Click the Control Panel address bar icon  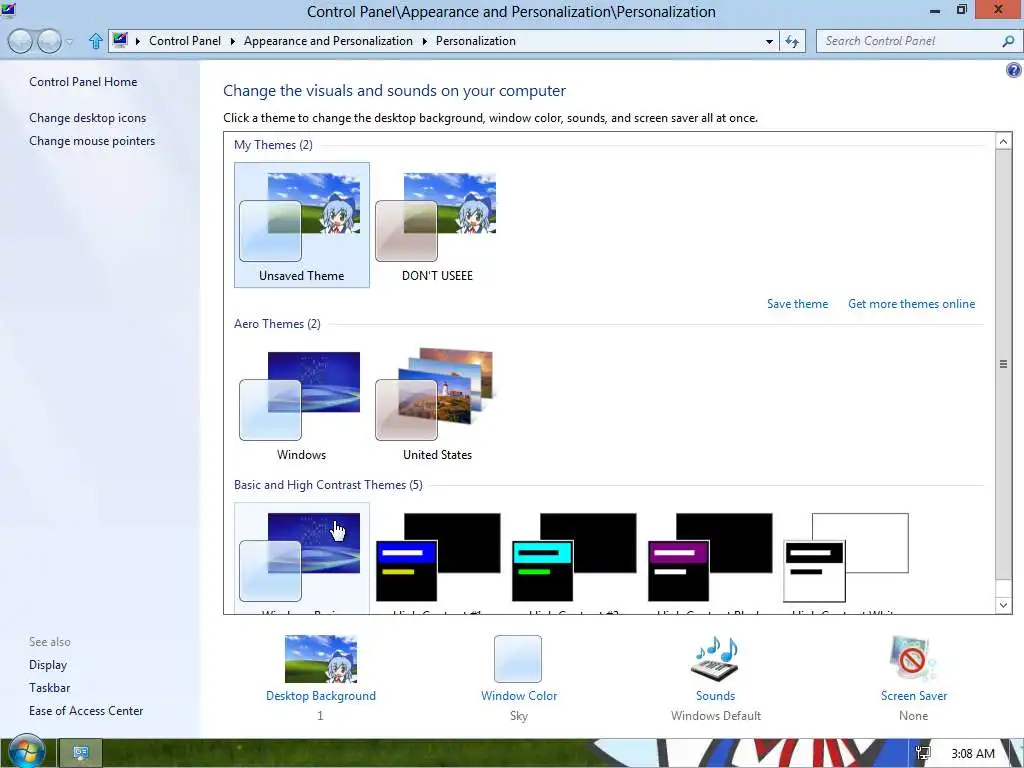click(120, 40)
